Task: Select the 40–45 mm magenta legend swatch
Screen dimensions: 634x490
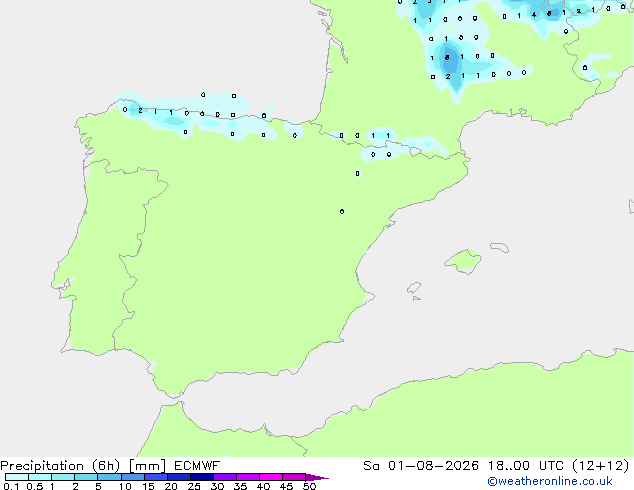Action: (271, 477)
